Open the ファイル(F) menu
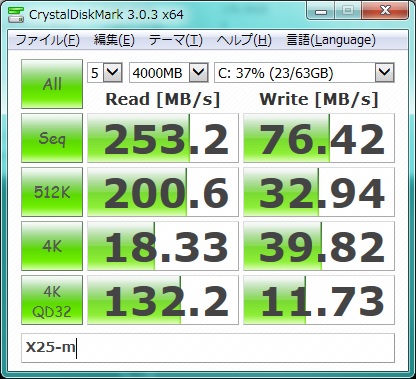This screenshot has width=416, height=379. [48, 40]
